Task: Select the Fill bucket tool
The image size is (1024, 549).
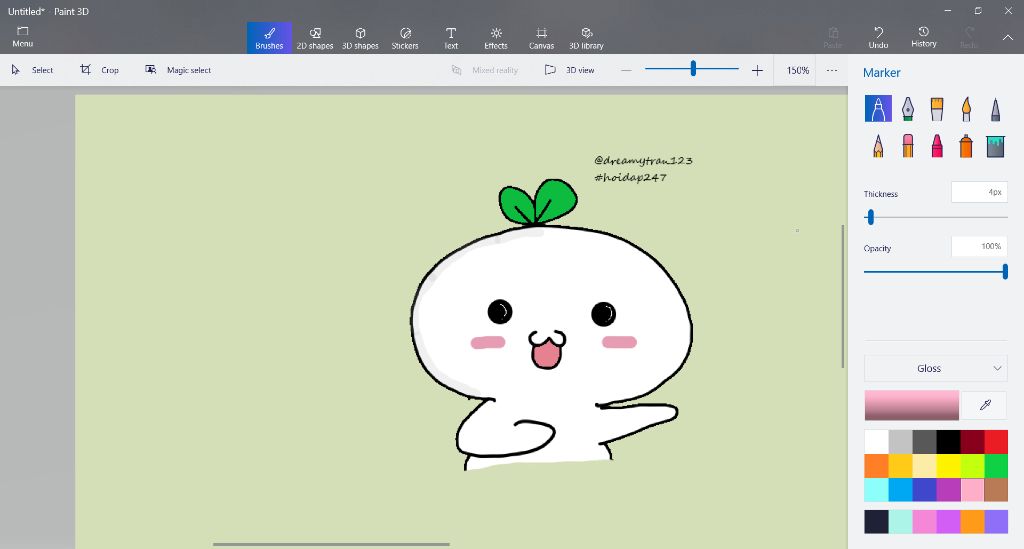Action: click(x=995, y=146)
